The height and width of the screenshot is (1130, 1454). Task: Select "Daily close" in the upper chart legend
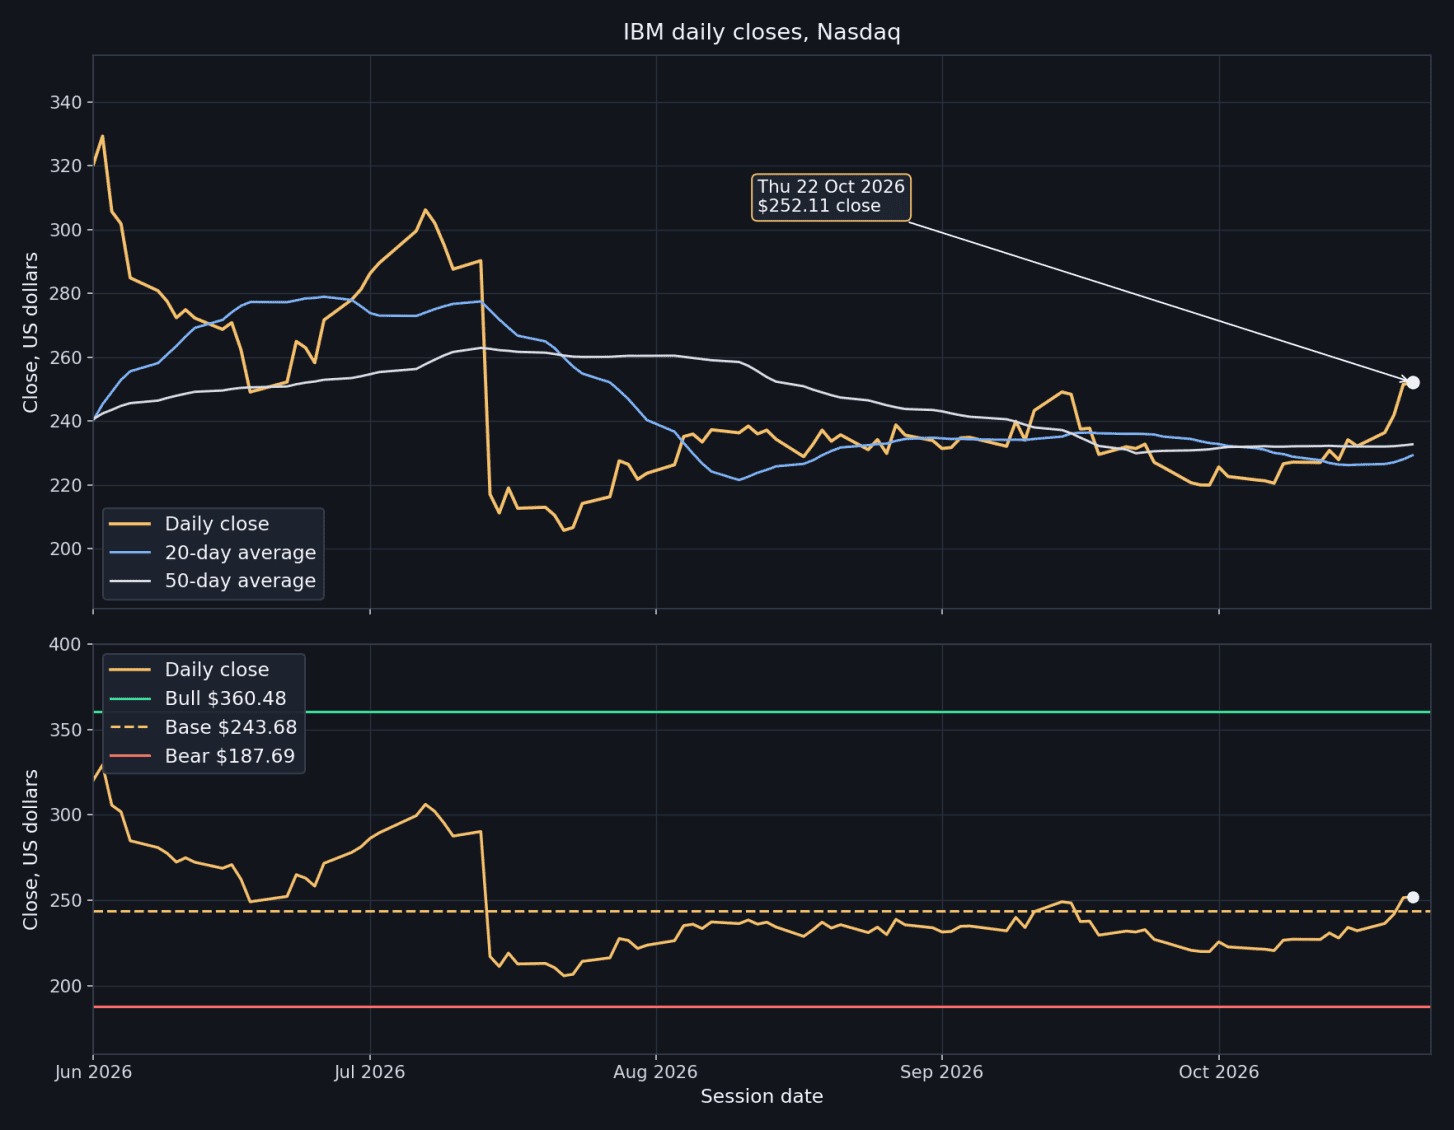217,524
